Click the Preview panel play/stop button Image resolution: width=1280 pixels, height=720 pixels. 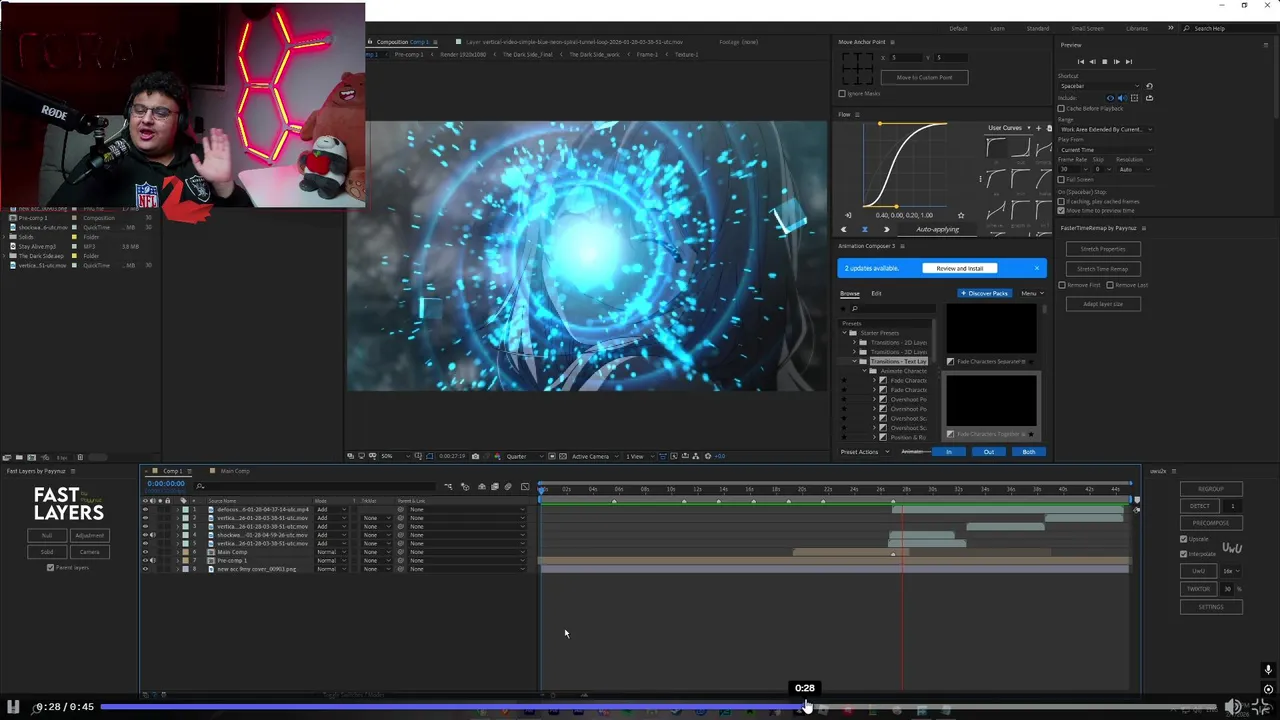[1105, 62]
